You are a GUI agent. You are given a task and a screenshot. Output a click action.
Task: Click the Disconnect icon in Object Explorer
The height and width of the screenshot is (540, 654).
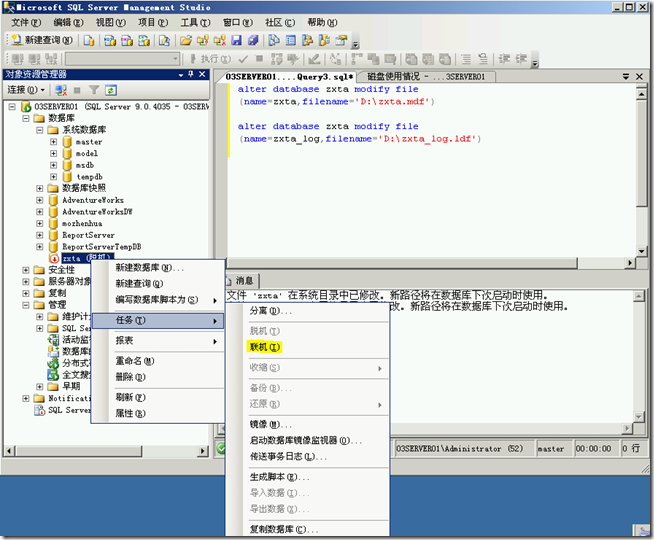pyautogui.click(x=61, y=90)
